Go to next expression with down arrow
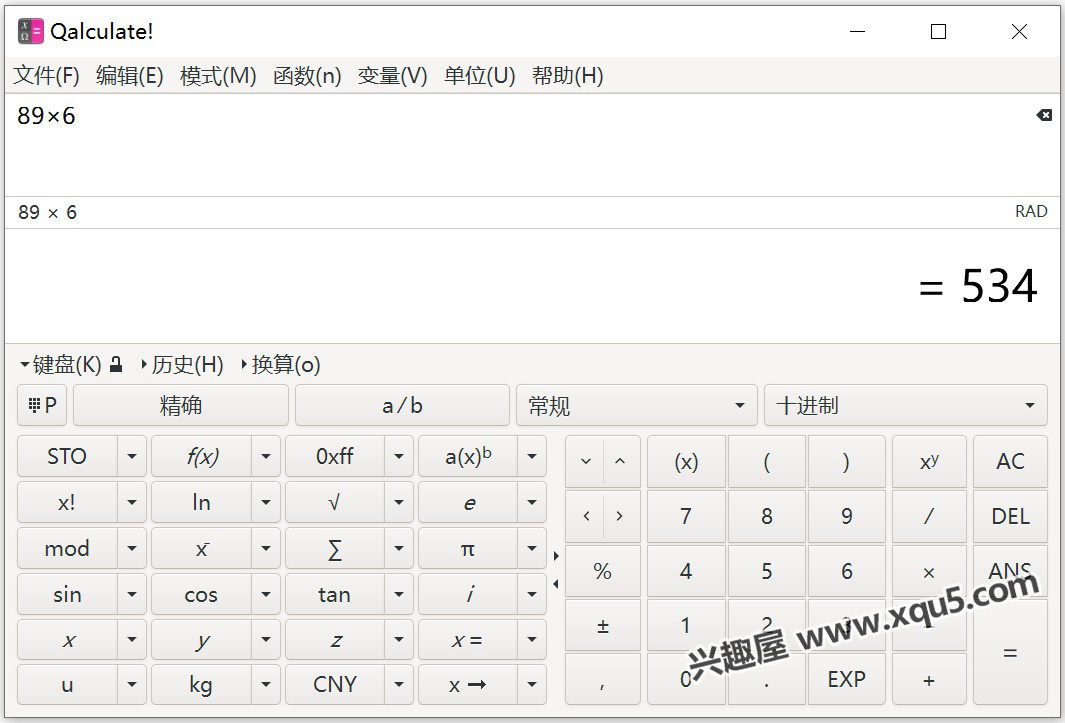This screenshot has height=723, width=1065. coord(585,461)
